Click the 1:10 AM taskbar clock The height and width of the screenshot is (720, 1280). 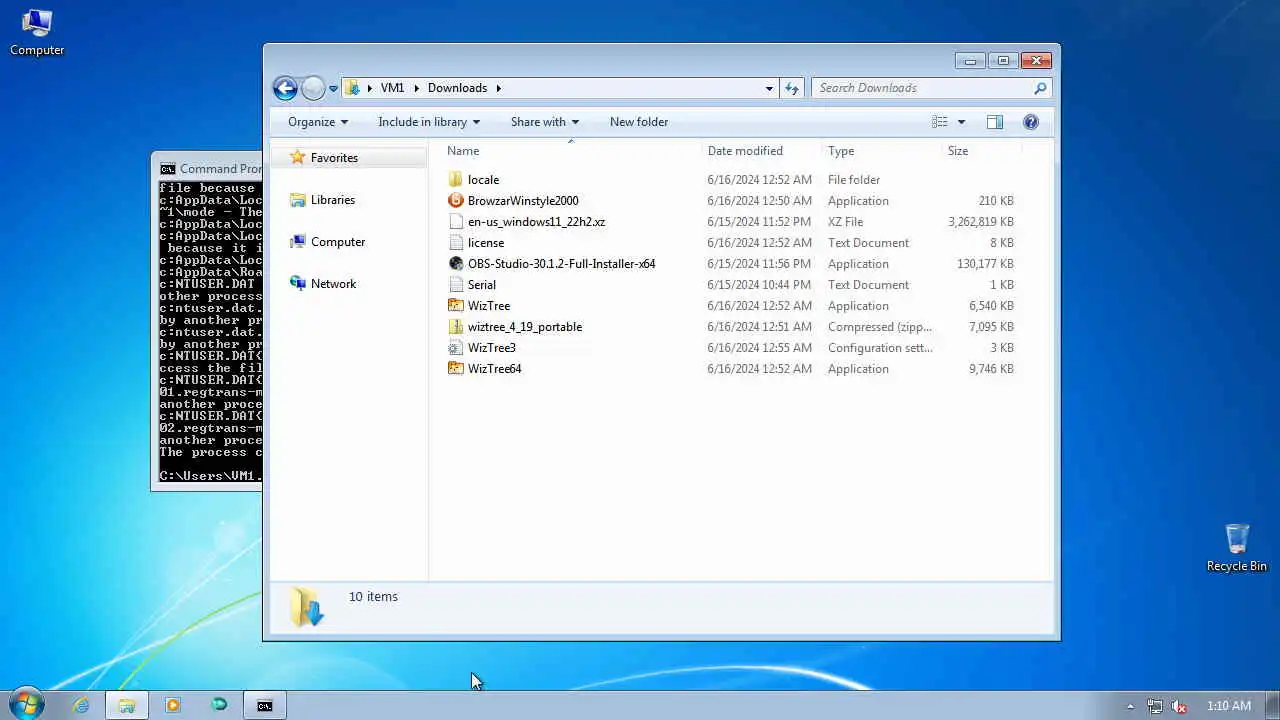(1229, 706)
